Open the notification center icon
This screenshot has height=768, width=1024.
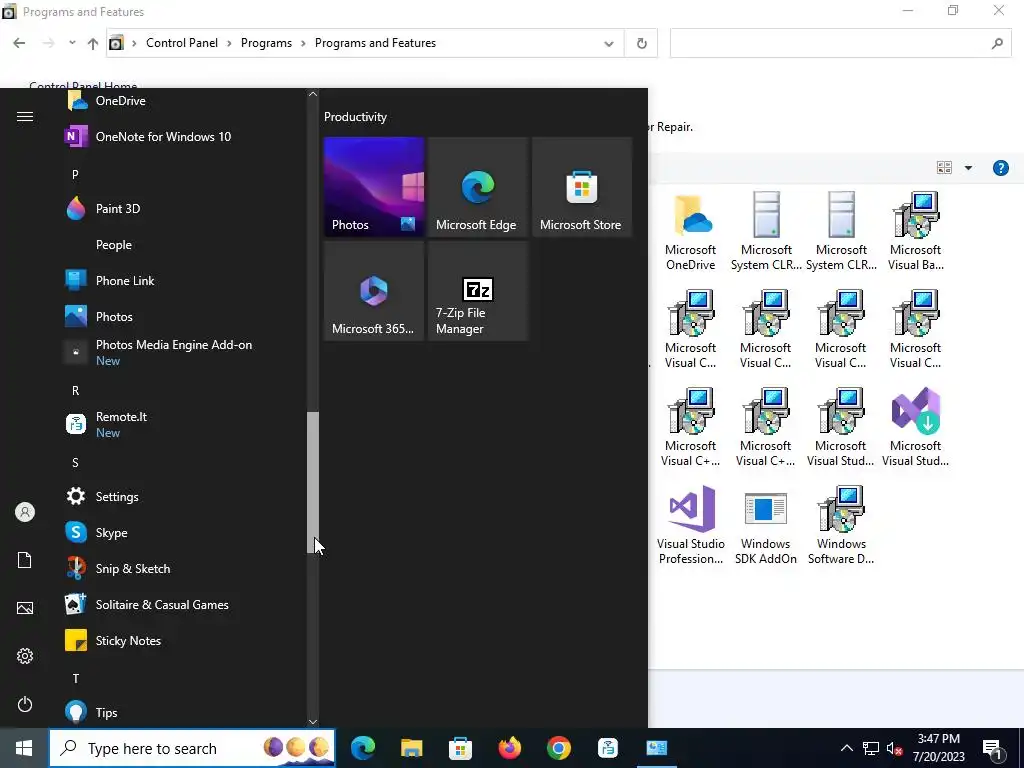click(993, 748)
